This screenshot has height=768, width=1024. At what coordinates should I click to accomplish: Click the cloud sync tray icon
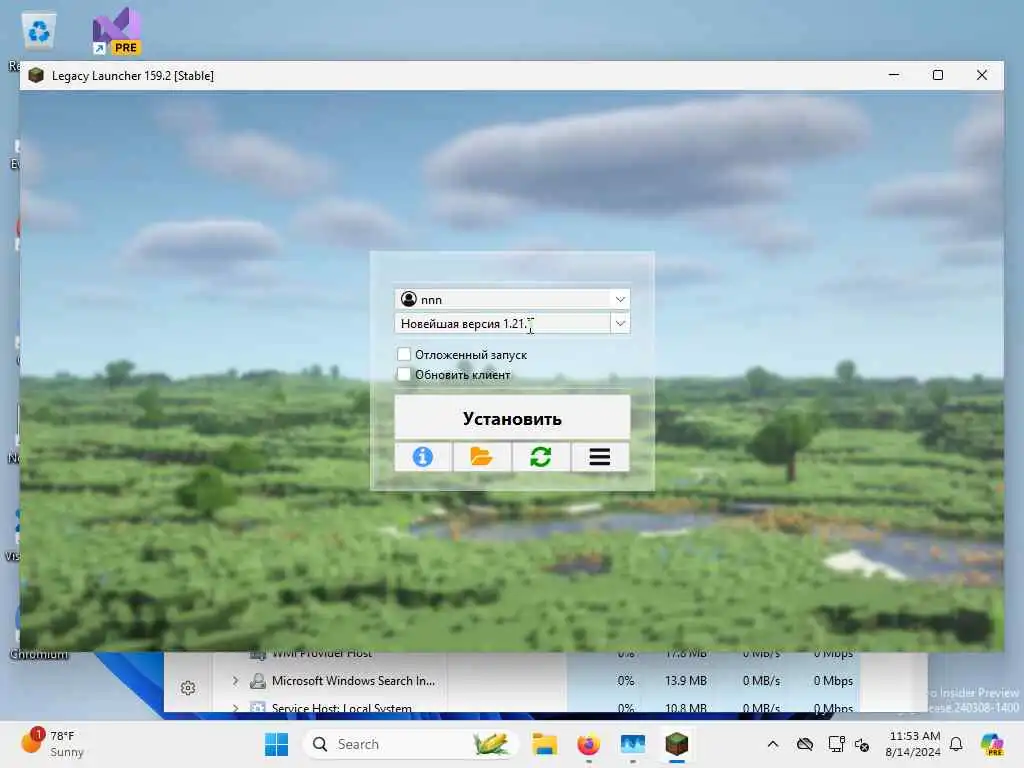click(805, 744)
